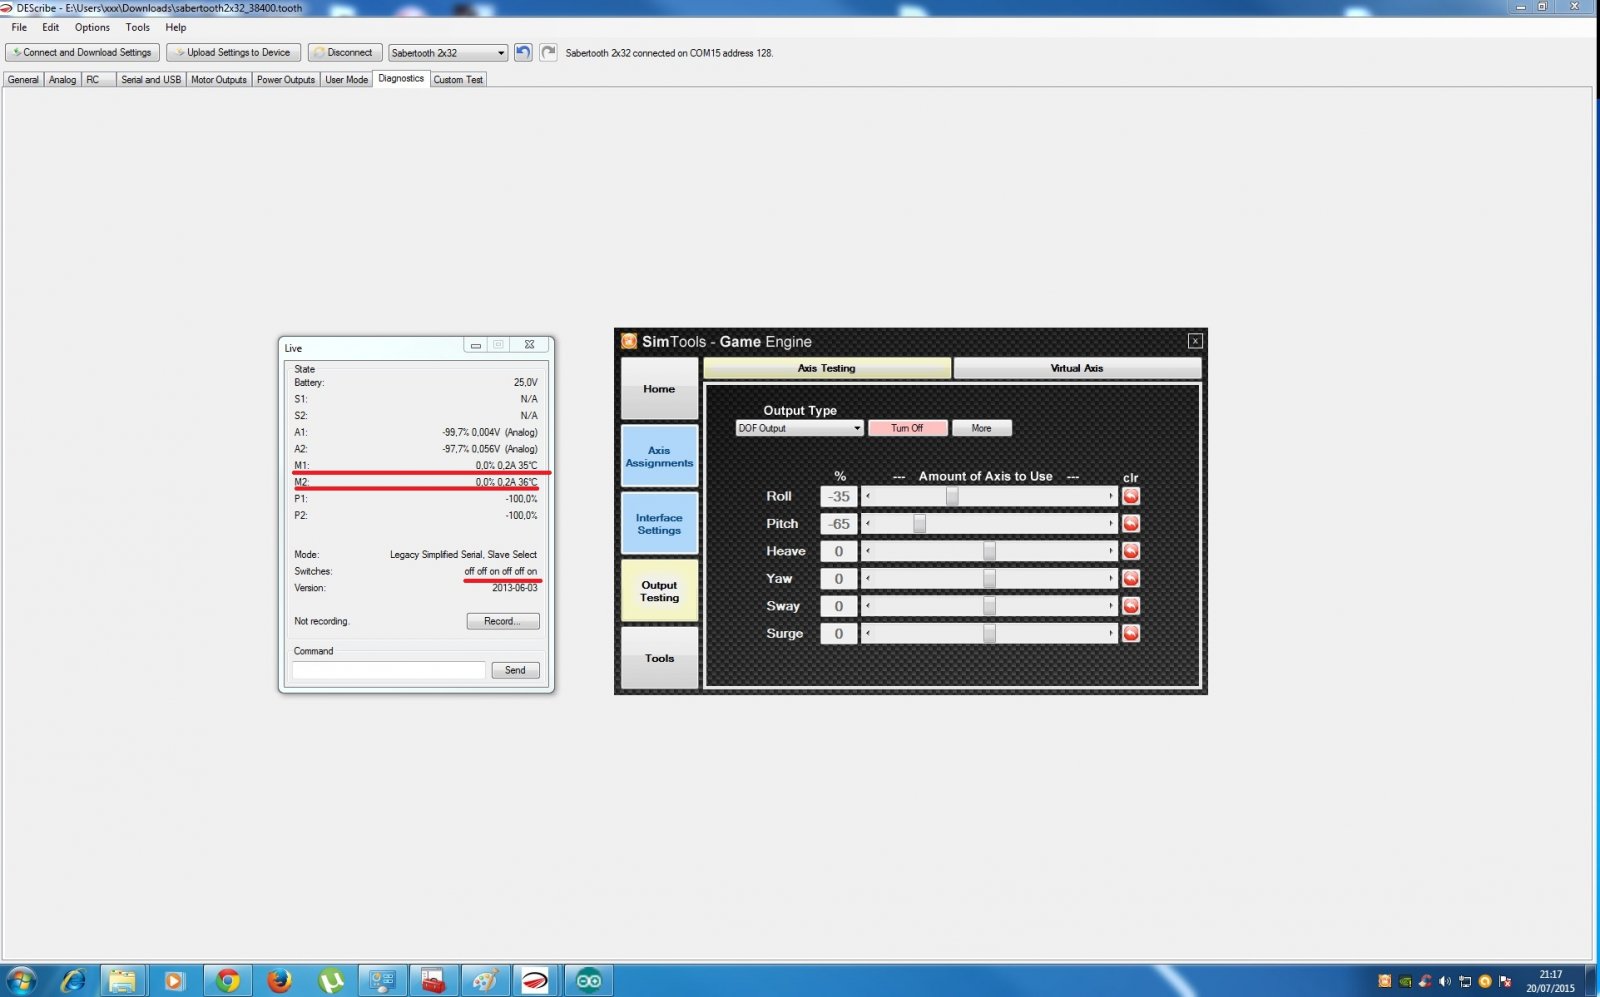Open the Action Center flag tray icon
Viewport: 1600px width, 997px height.
click(1505, 981)
